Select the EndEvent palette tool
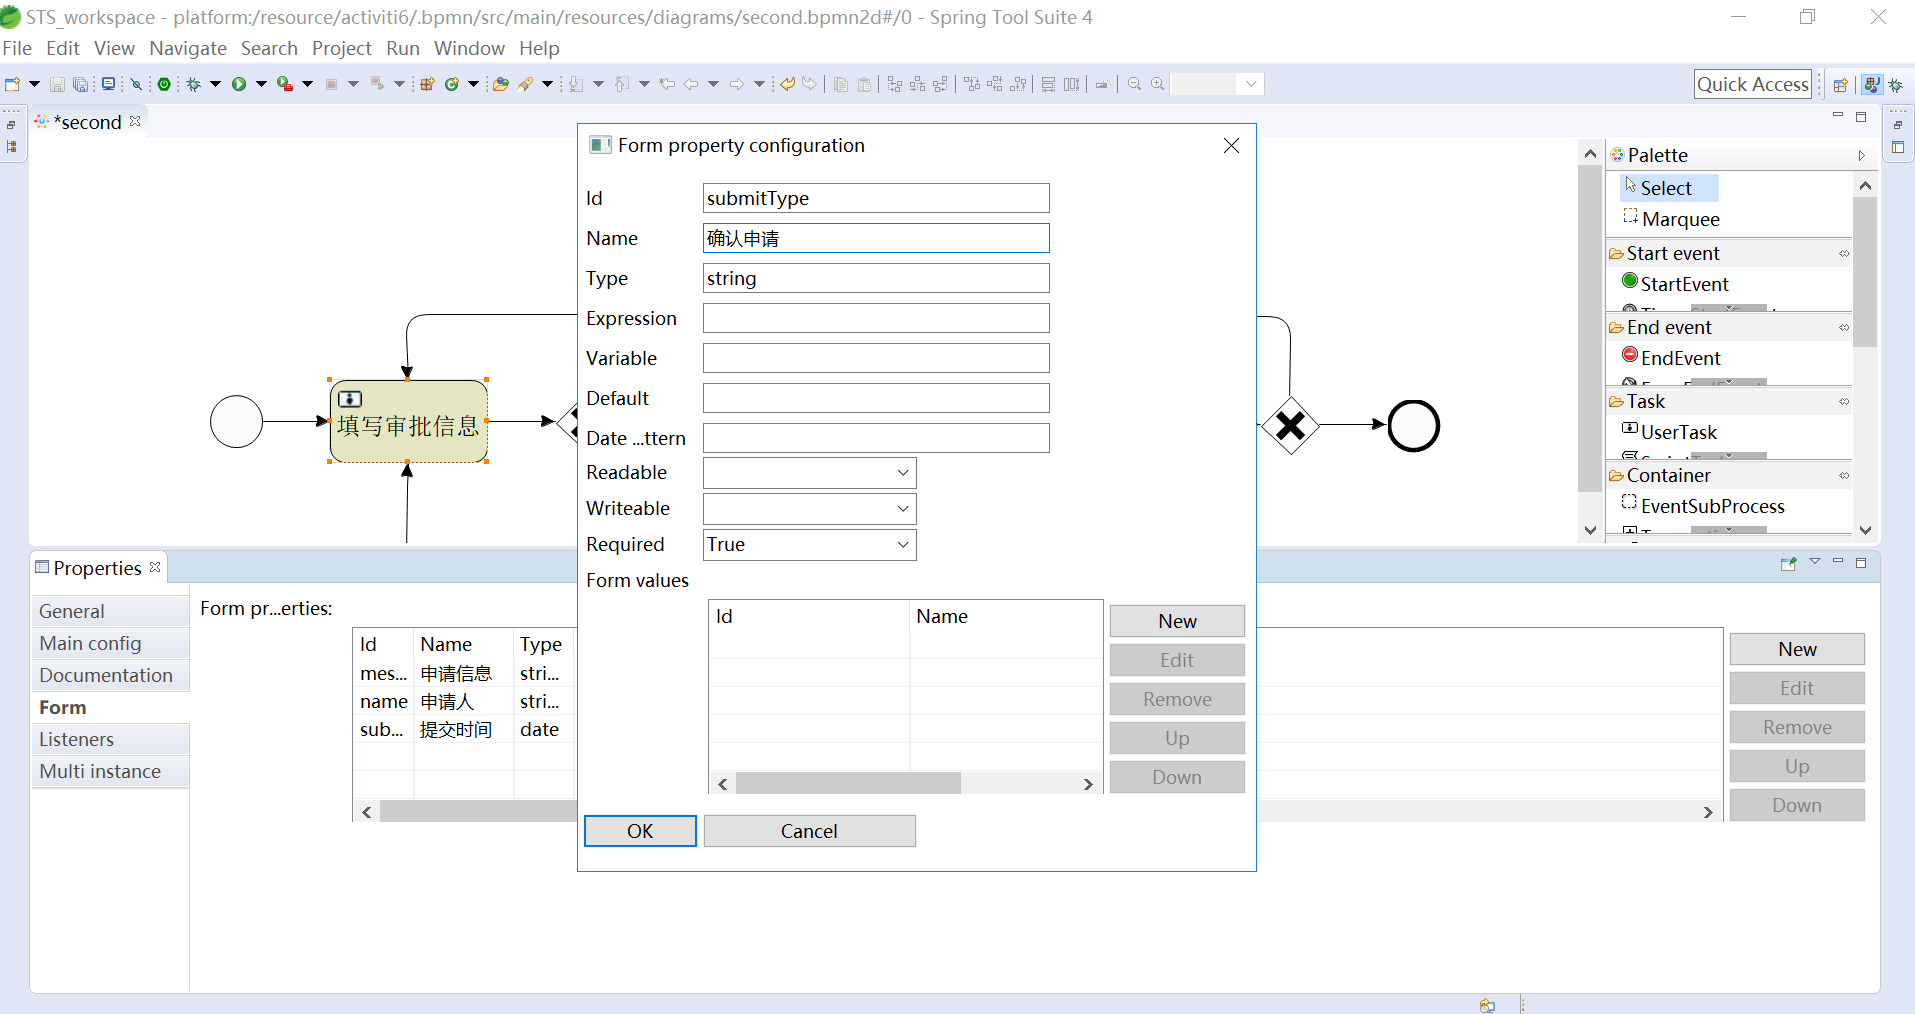The image size is (1915, 1014). coord(1671,358)
